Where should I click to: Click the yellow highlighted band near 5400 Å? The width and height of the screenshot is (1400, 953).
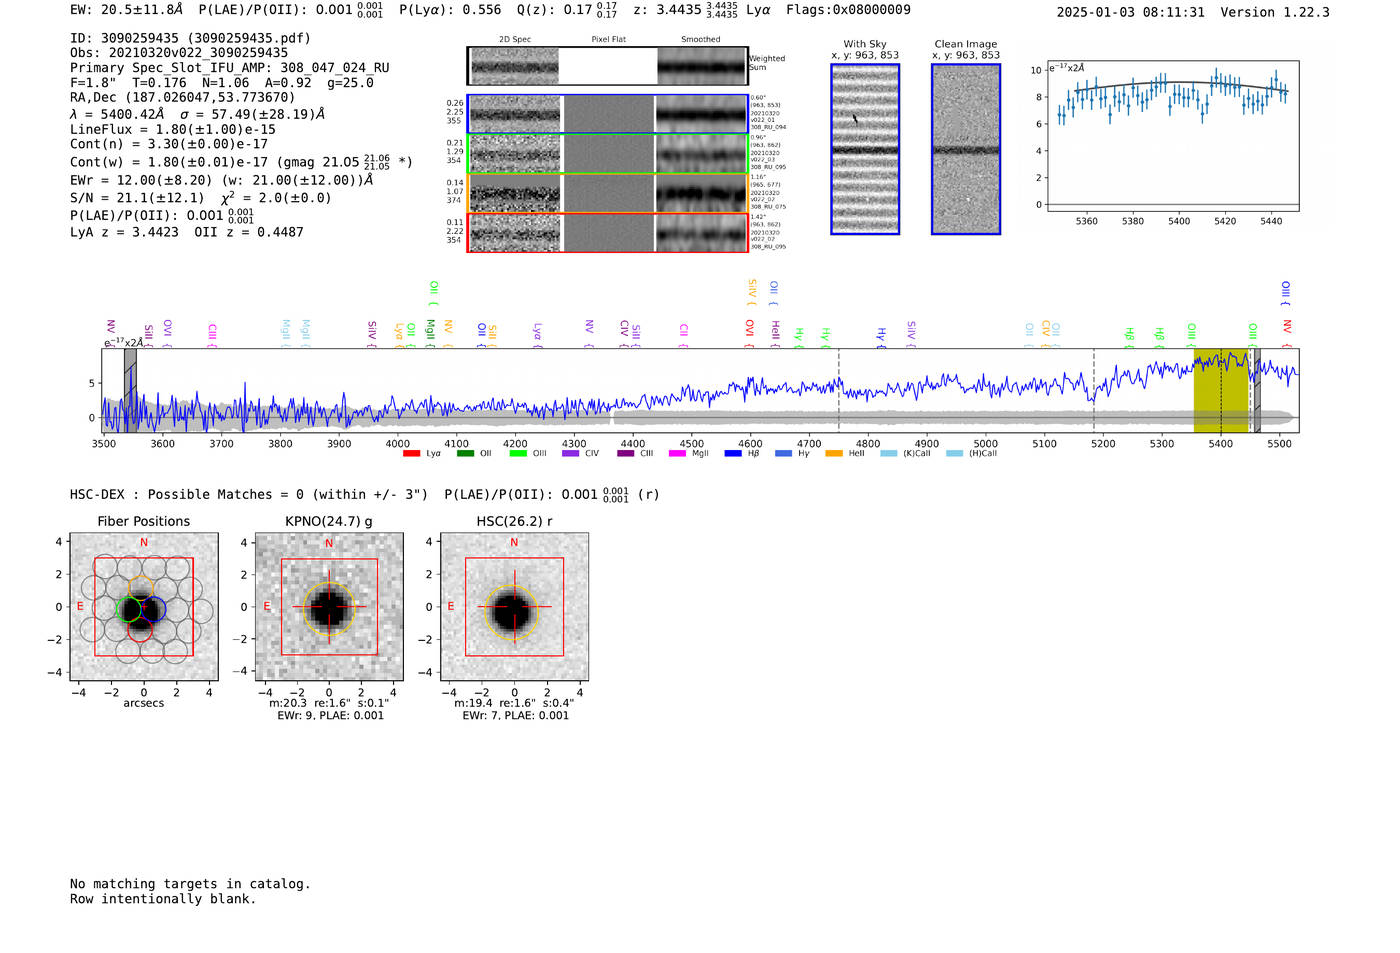(x=1221, y=390)
